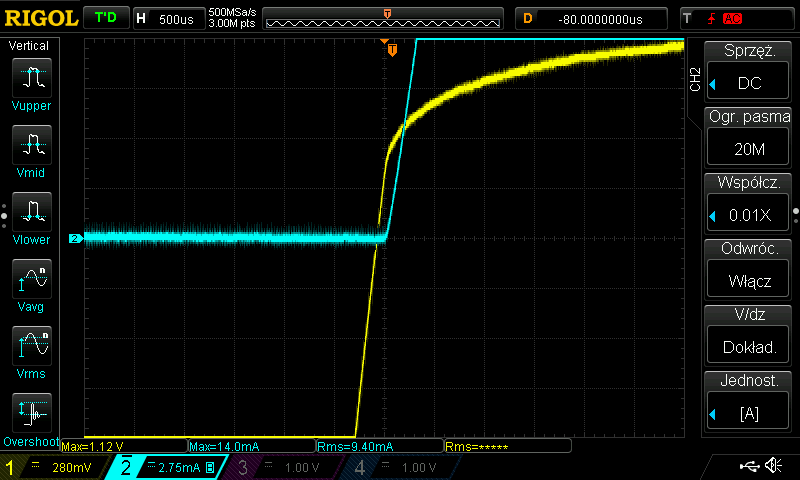Select the Vrms measurement icon

[x=32, y=345]
